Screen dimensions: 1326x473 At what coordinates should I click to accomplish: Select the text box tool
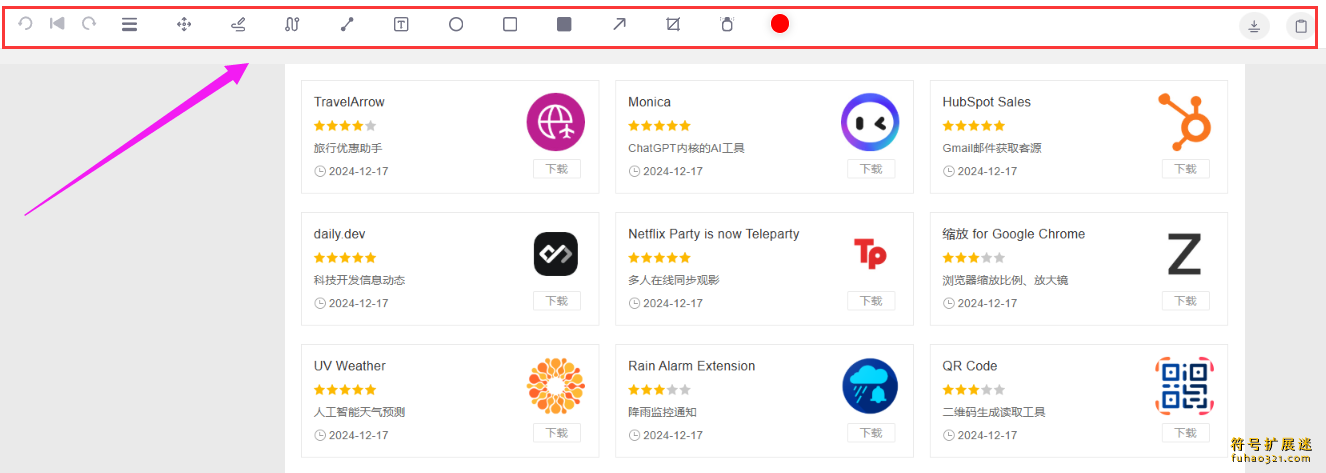pos(401,24)
